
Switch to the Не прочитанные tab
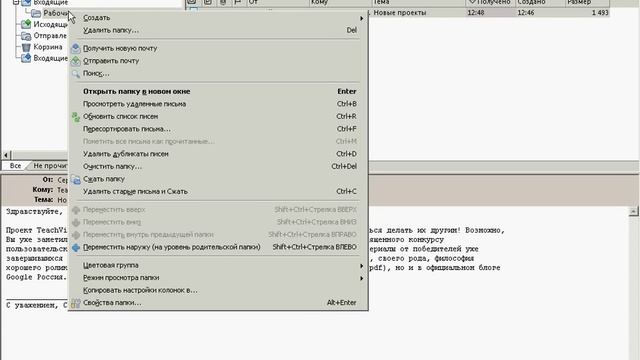[x=50, y=166]
